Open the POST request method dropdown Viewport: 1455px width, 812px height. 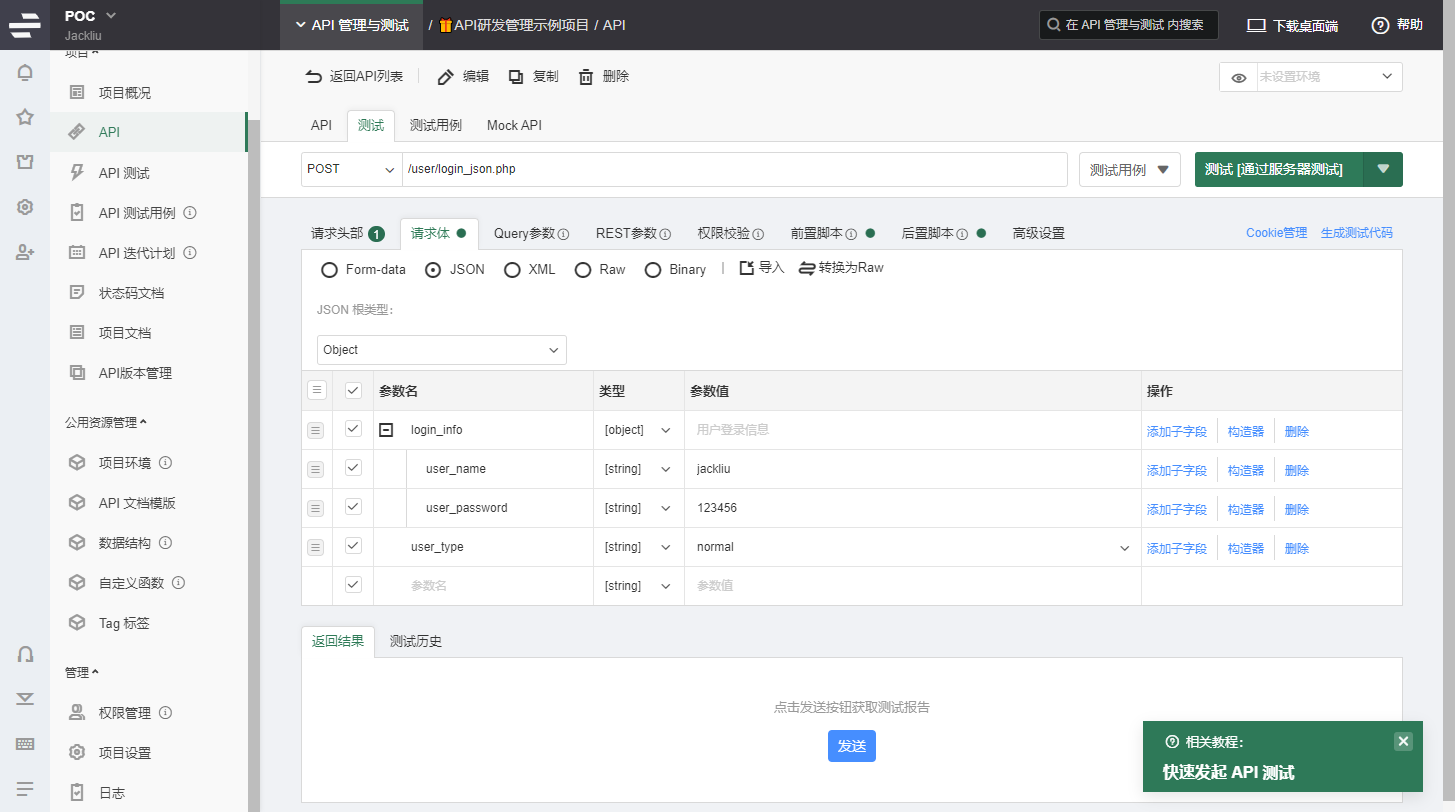351,170
